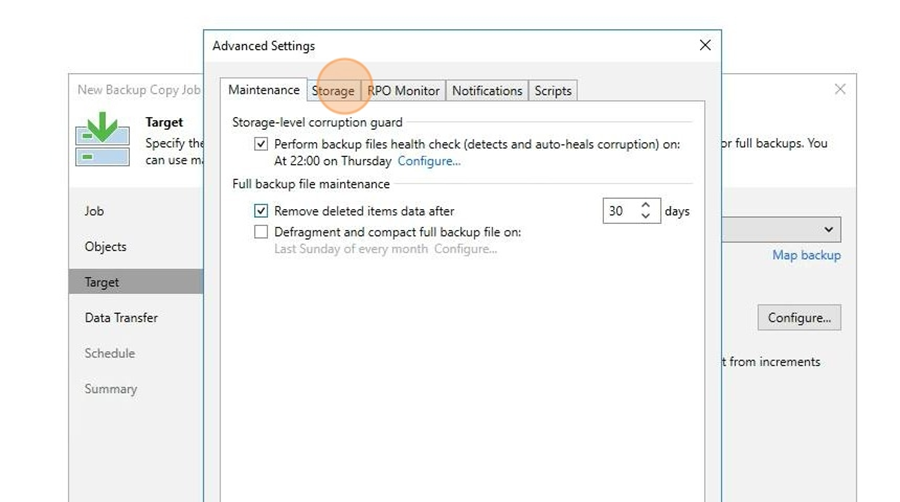Click the 'Storage-level corruption guard' heading
This screenshot has height=502, width=900.
pos(317,122)
